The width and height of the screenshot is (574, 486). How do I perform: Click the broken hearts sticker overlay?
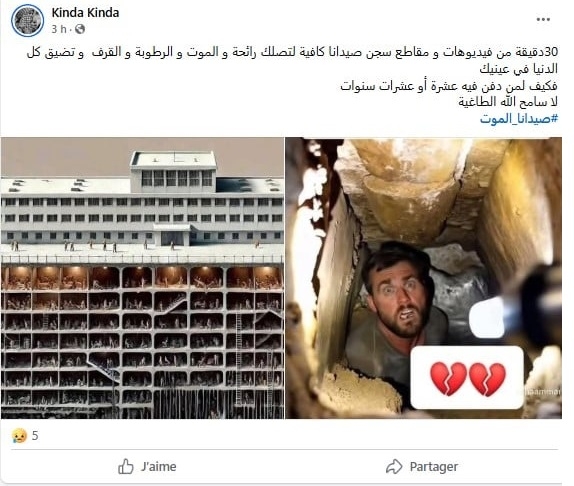(467, 378)
